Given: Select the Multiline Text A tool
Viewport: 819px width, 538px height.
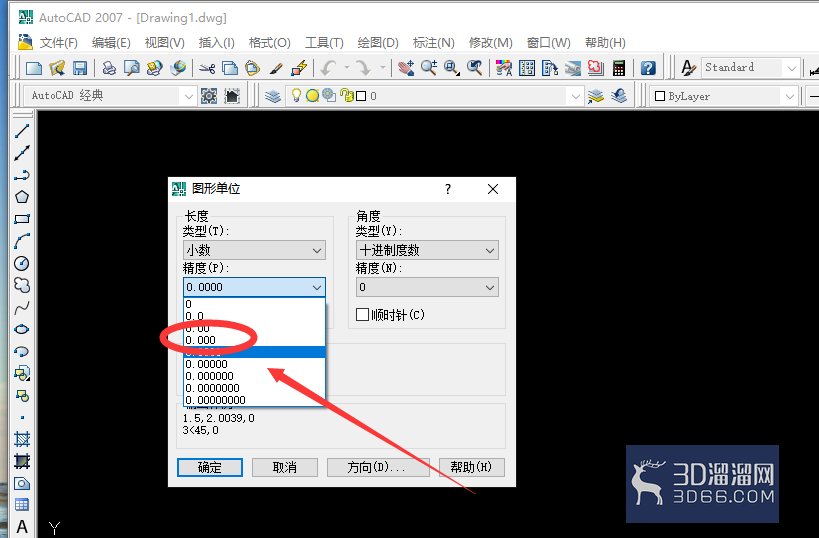Looking at the screenshot, I should [x=21, y=527].
